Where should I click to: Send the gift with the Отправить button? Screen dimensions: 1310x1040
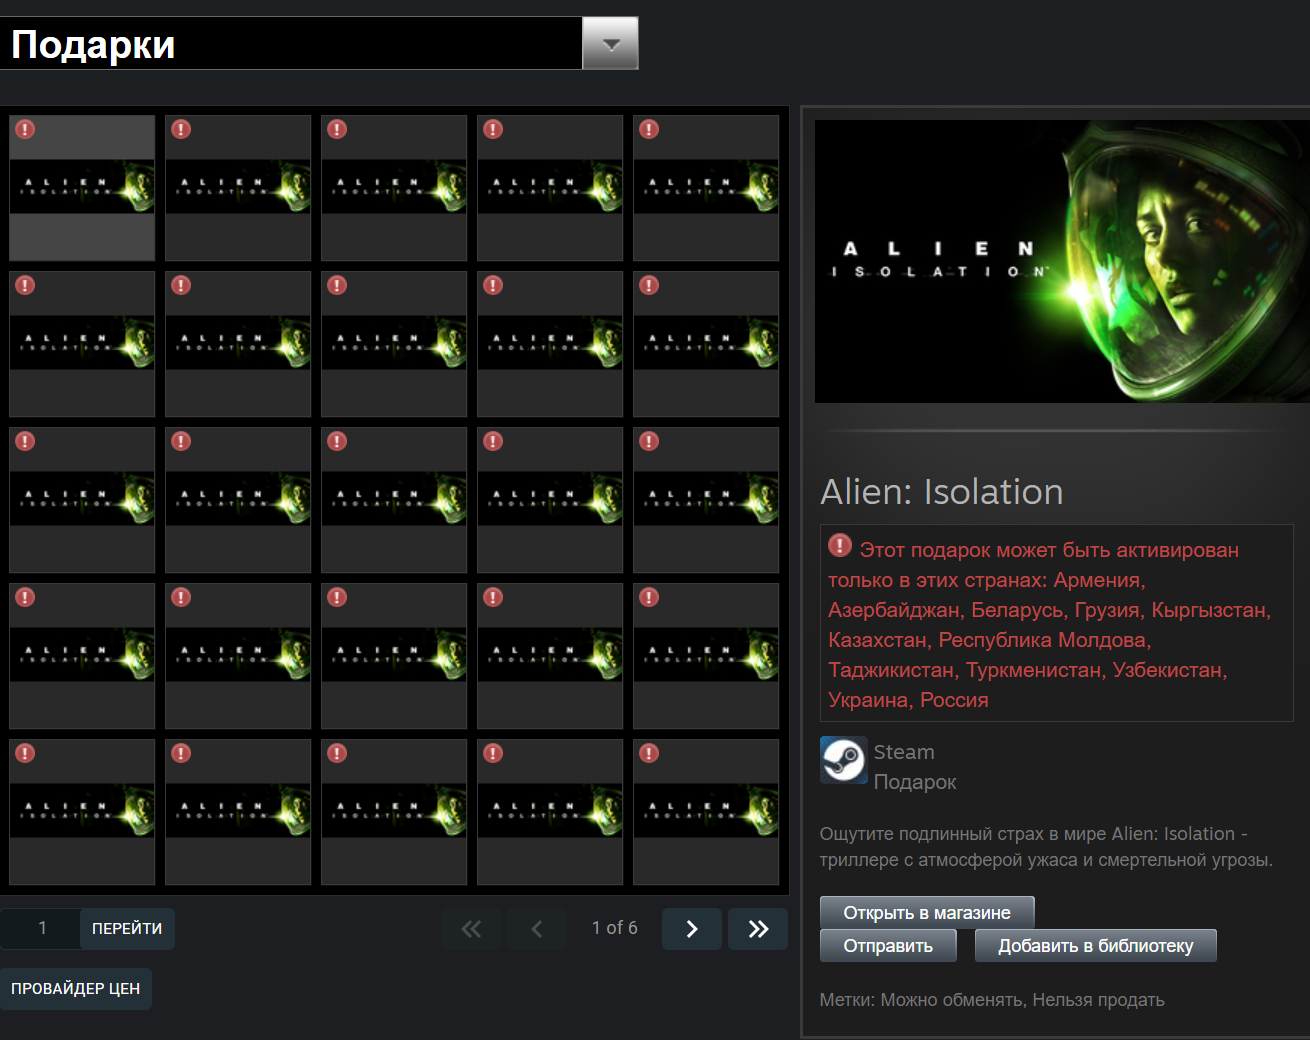888,946
